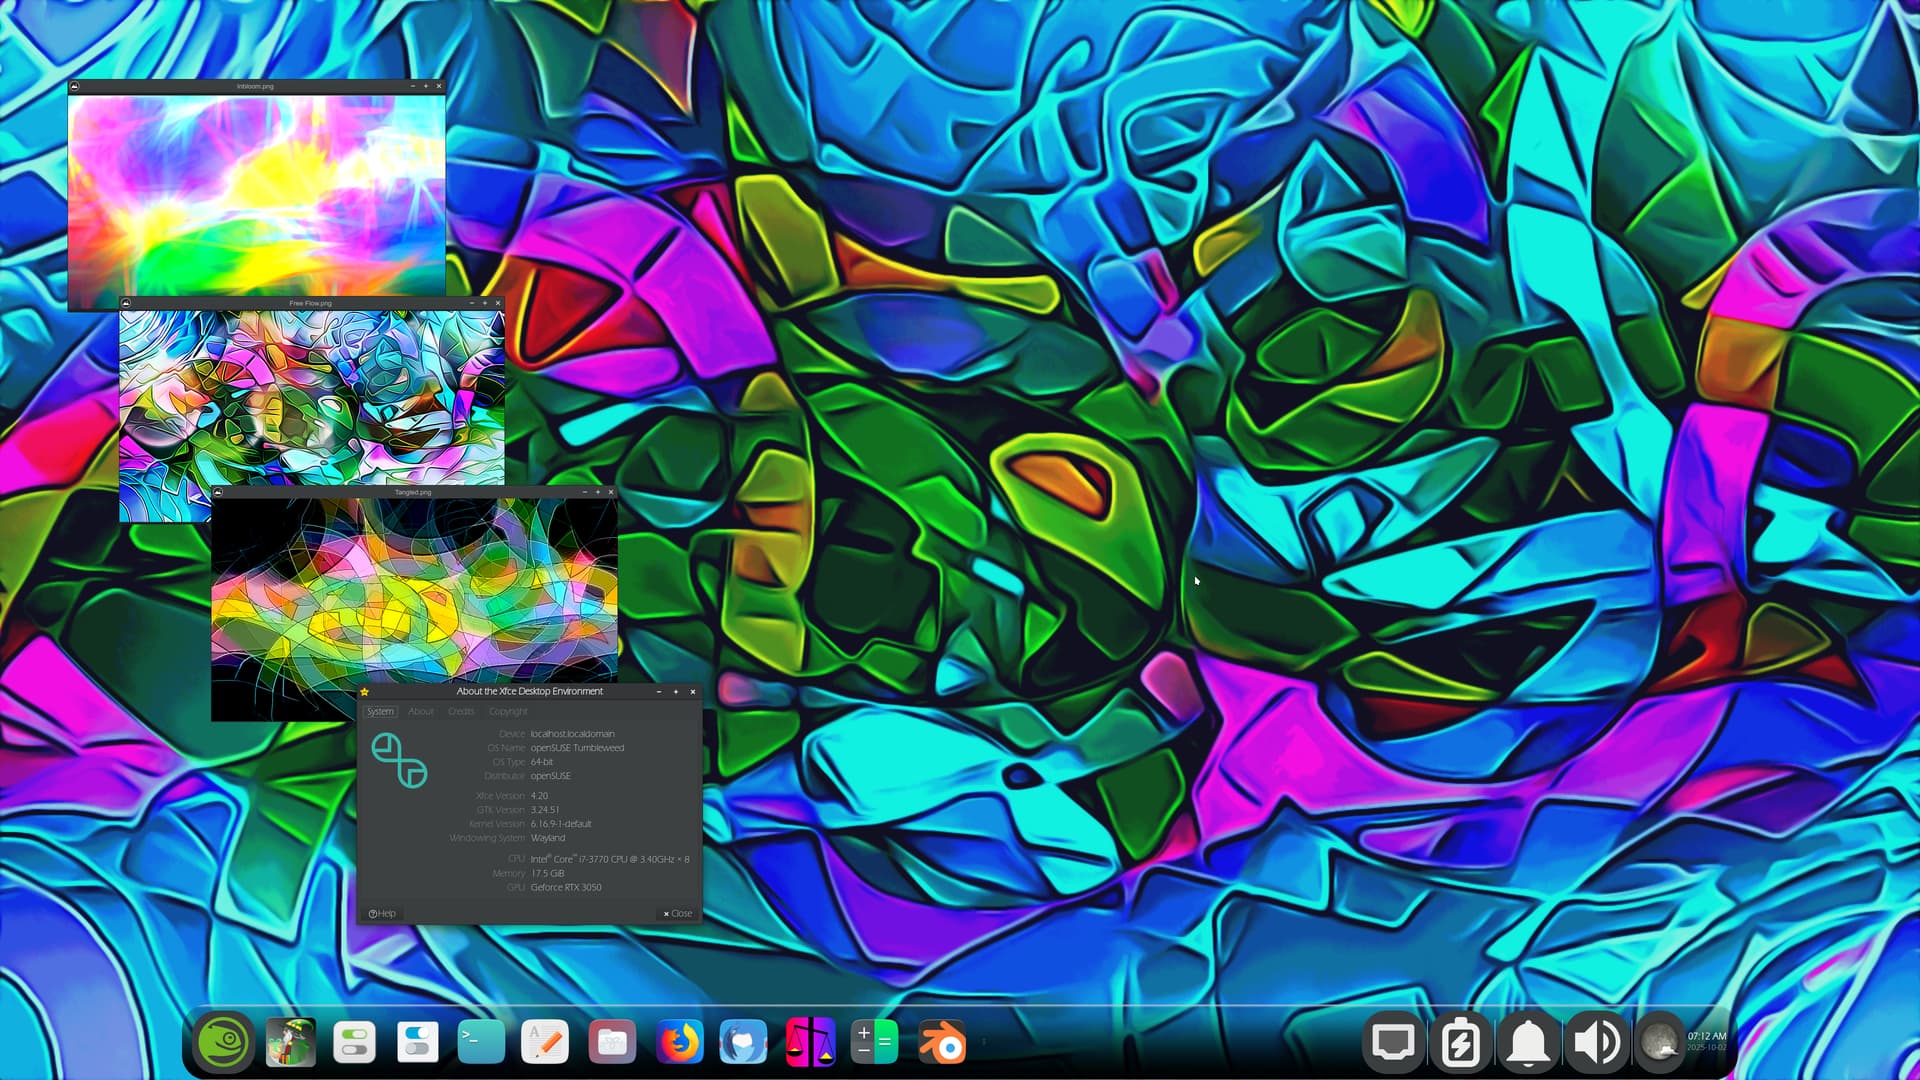Open the text editor launcher
The height and width of the screenshot is (1080, 1920).
tap(545, 1042)
